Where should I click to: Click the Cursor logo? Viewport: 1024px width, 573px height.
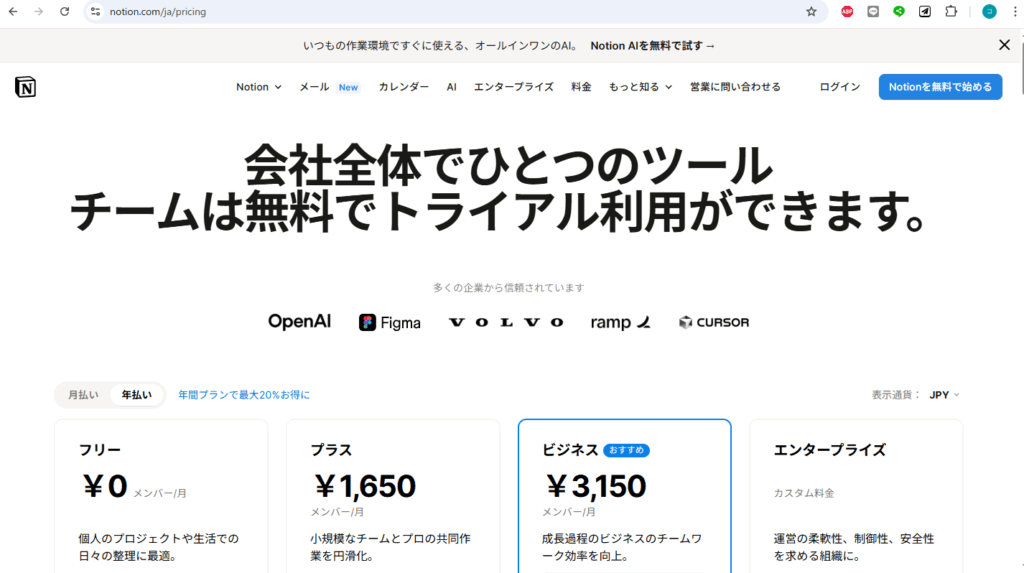pos(714,322)
